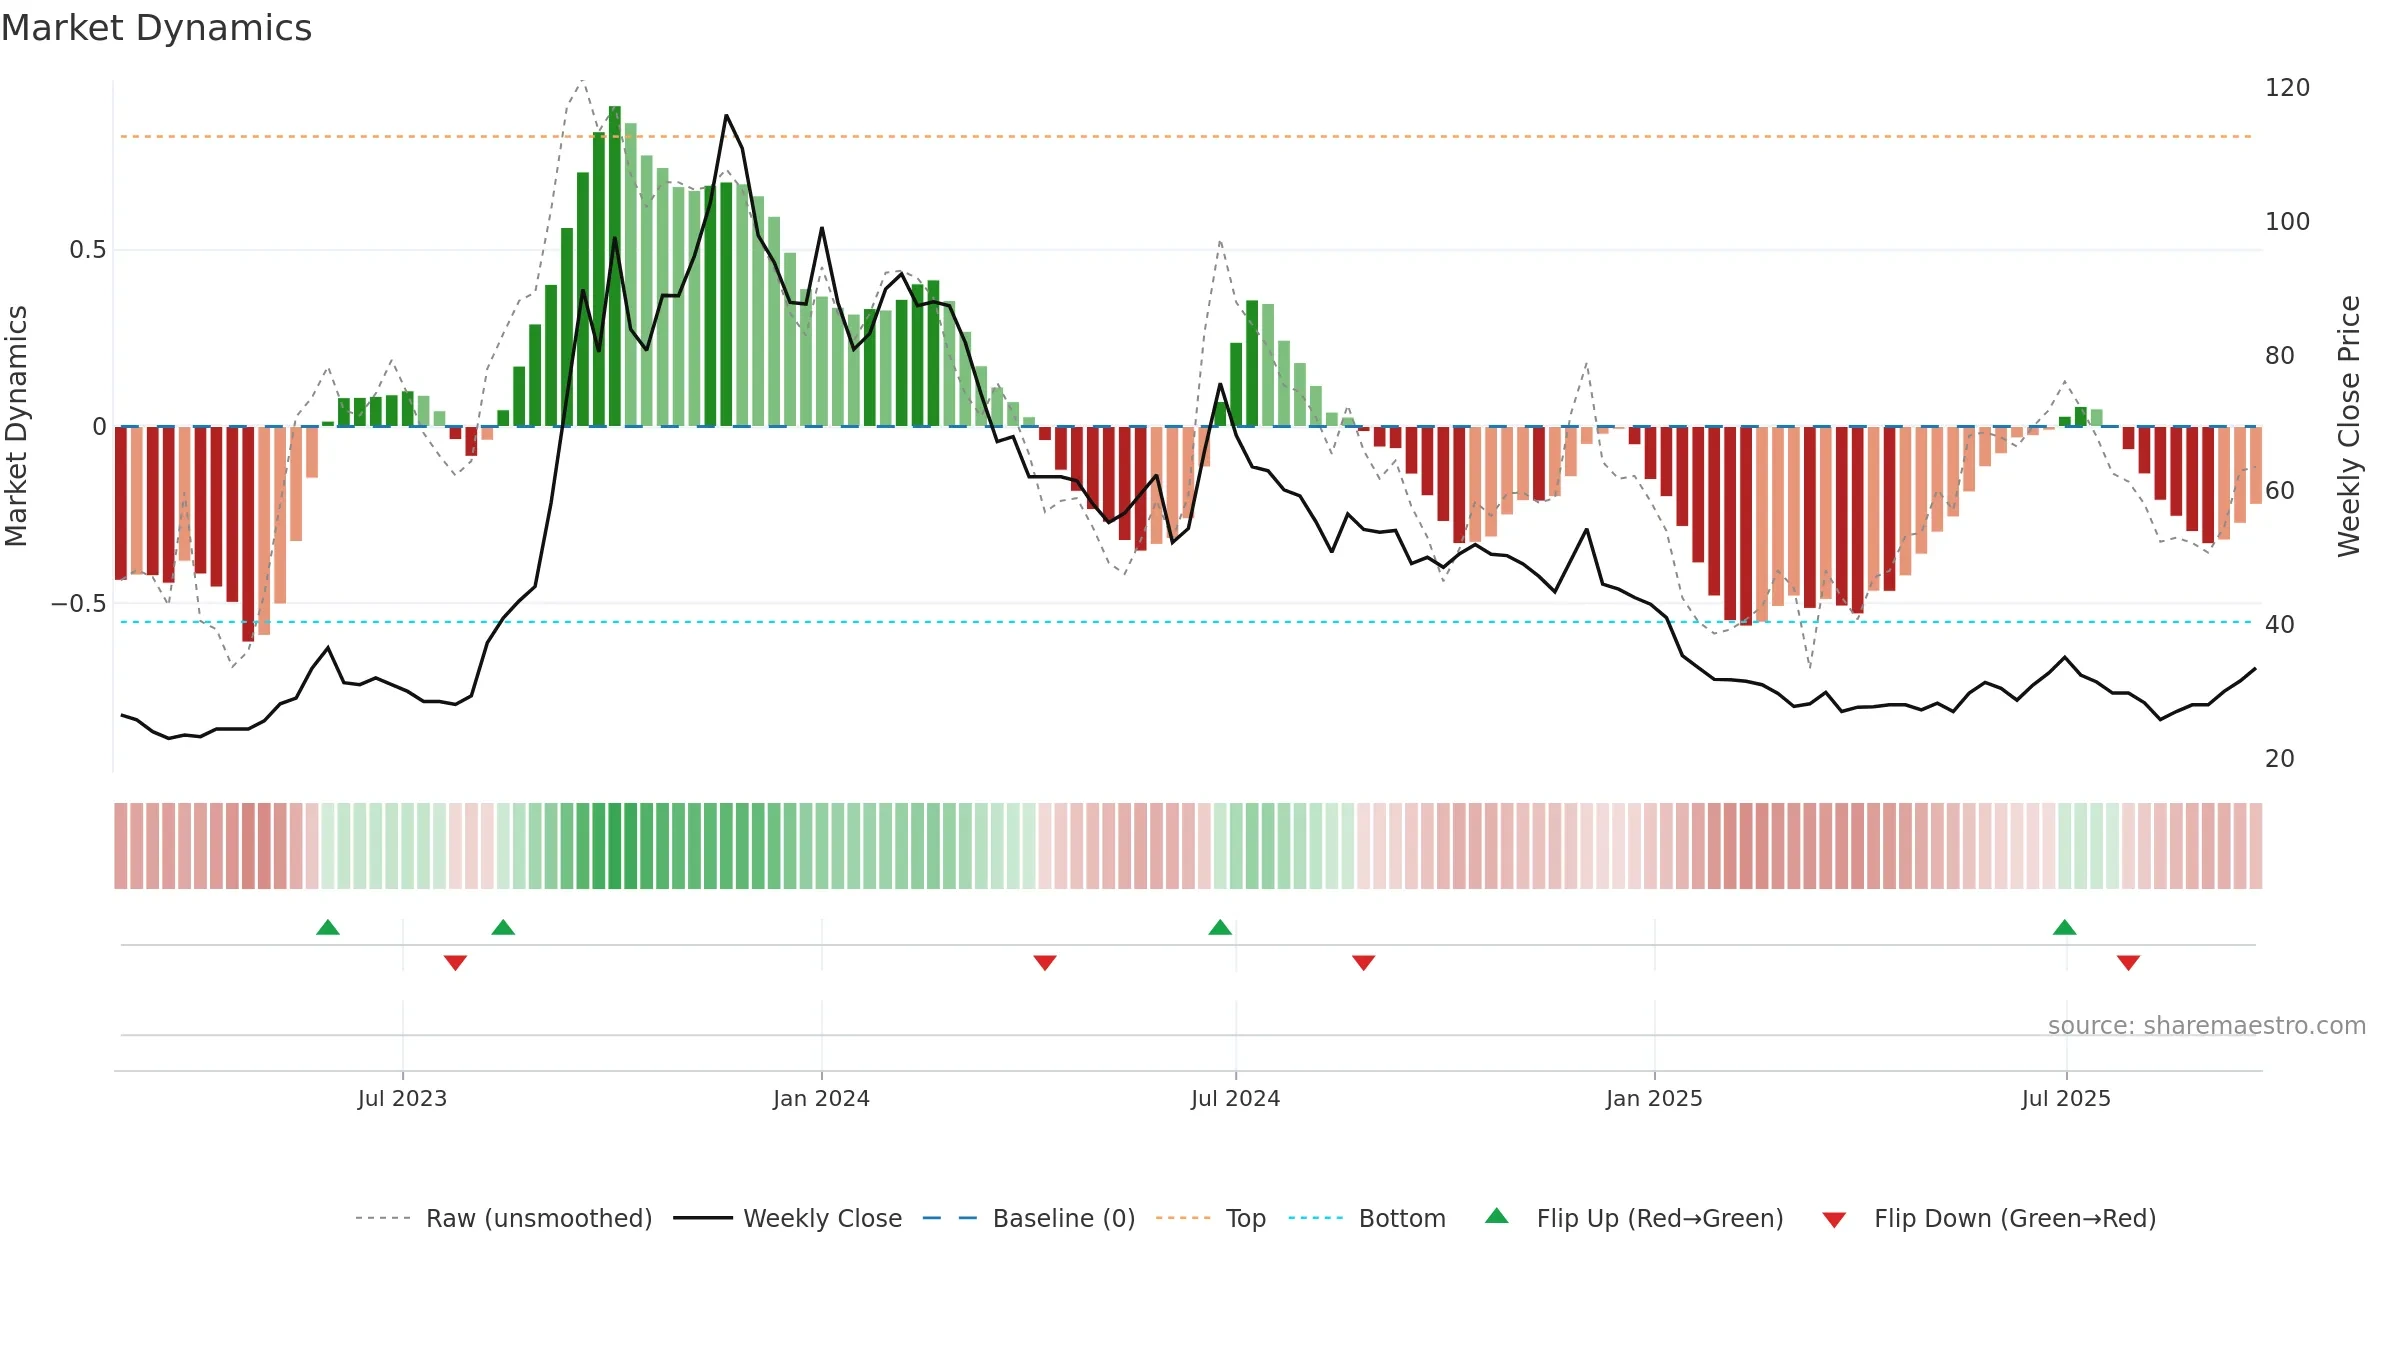Click the Weekly Close Price axis title

(2349, 426)
